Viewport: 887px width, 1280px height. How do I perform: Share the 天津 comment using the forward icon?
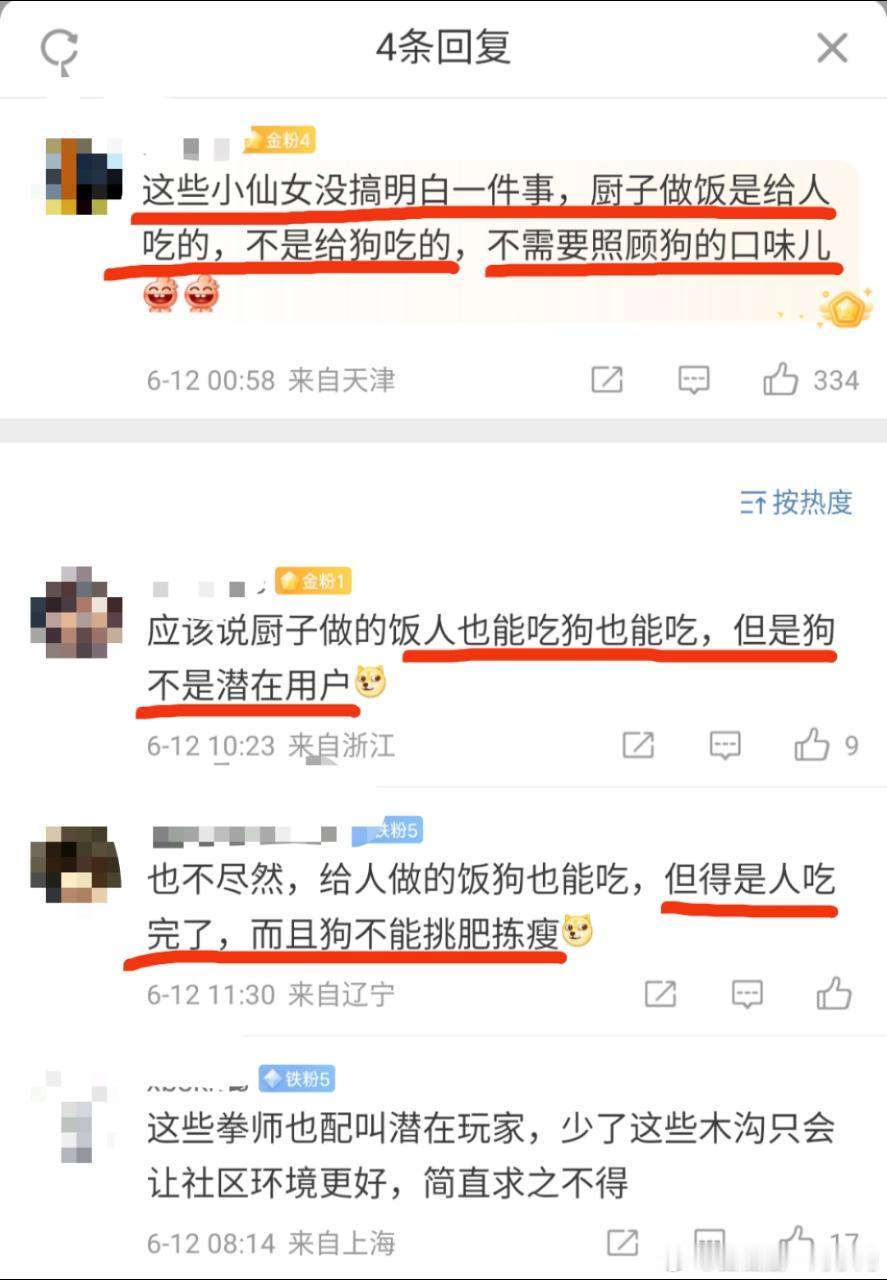point(607,379)
